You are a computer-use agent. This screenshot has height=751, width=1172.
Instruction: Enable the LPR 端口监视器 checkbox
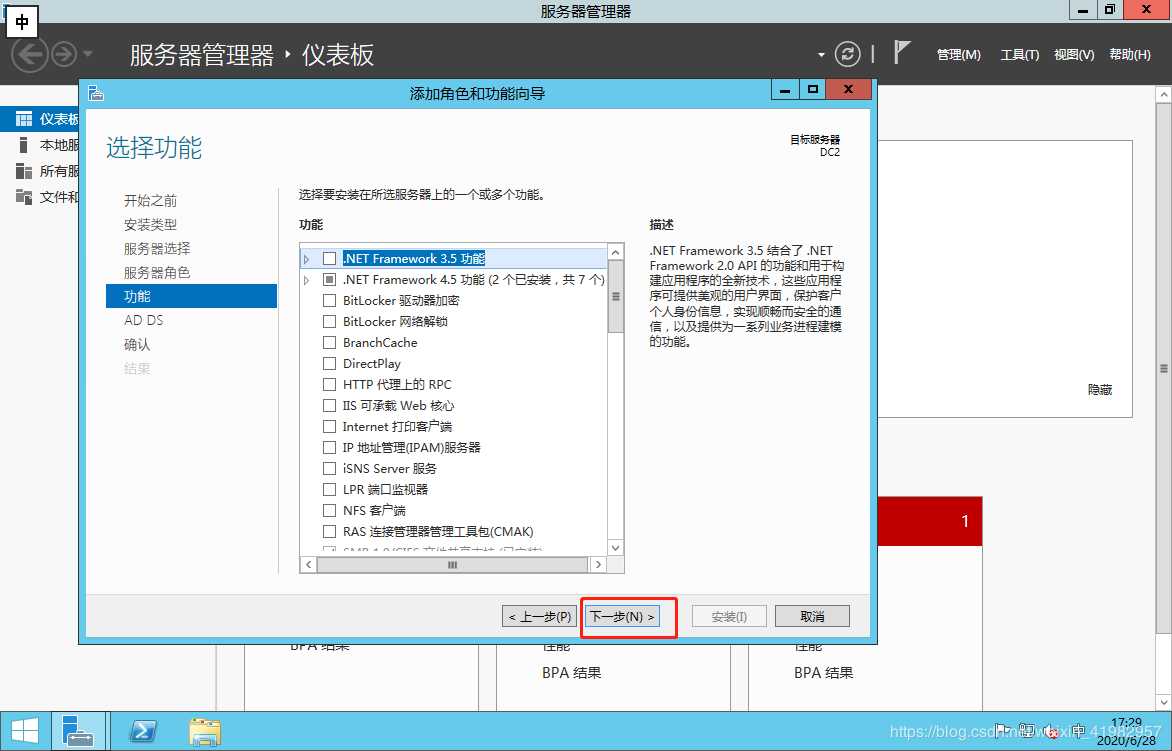[x=330, y=489]
